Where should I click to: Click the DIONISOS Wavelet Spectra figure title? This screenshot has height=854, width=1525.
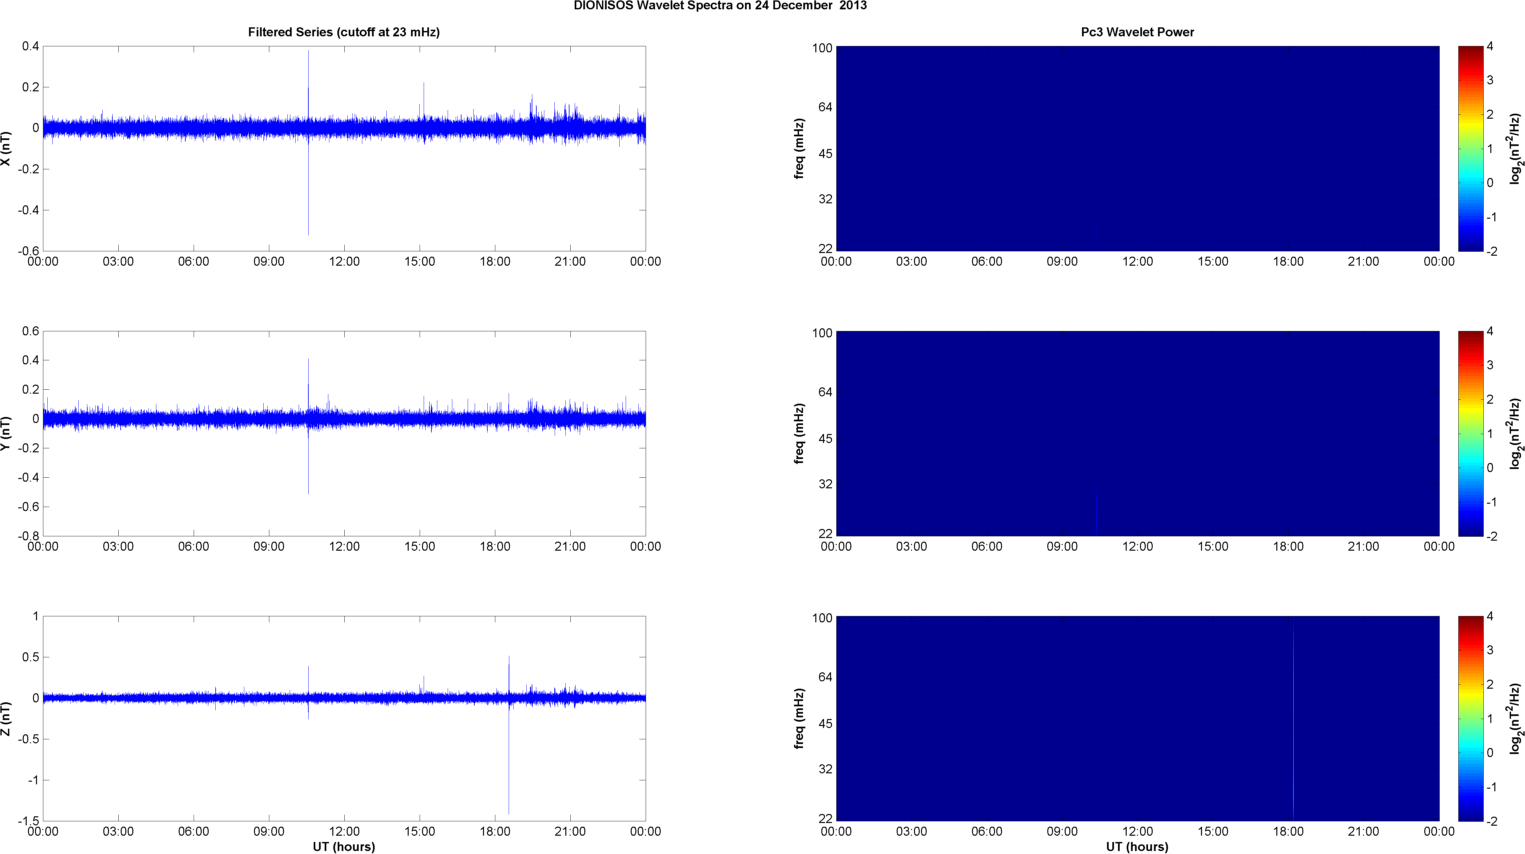(x=720, y=6)
